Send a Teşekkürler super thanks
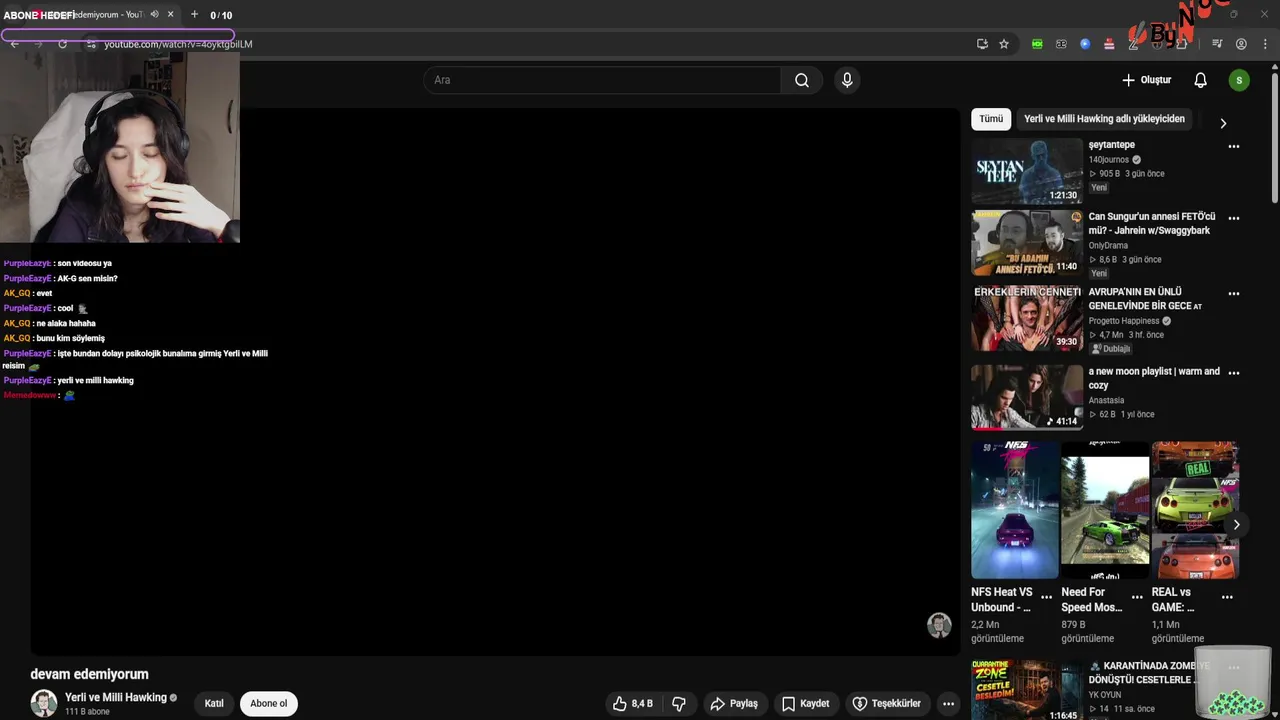Image resolution: width=1280 pixels, height=720 pixels. tap(886, 704)
